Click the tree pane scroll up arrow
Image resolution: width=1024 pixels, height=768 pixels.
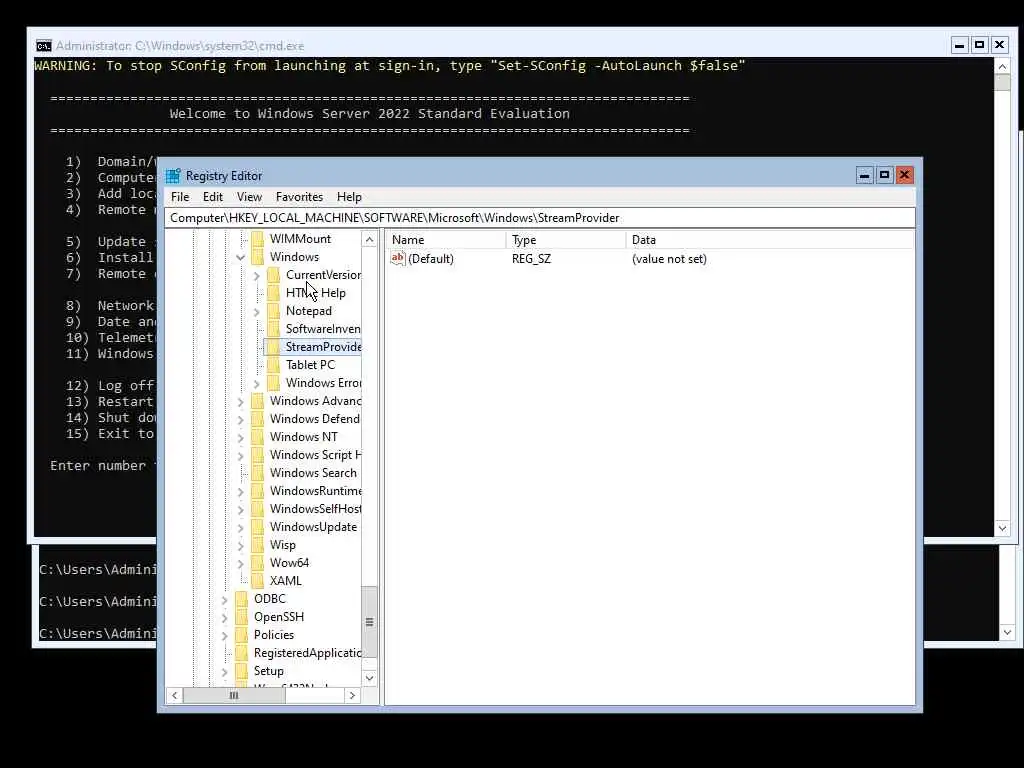370,240
